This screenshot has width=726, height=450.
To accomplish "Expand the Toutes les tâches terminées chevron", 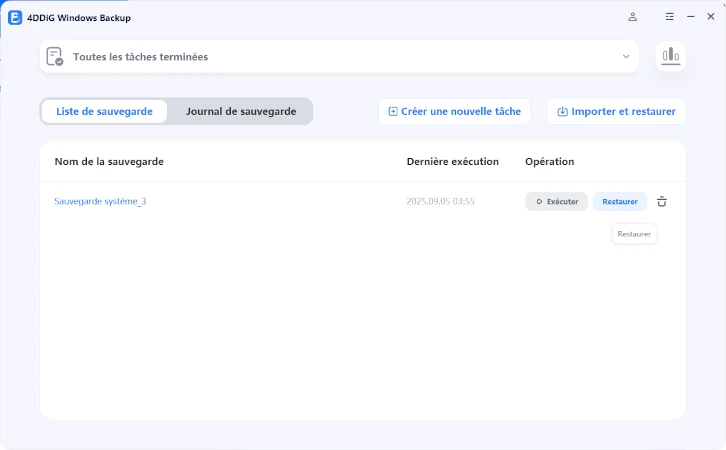I will 626,56.
